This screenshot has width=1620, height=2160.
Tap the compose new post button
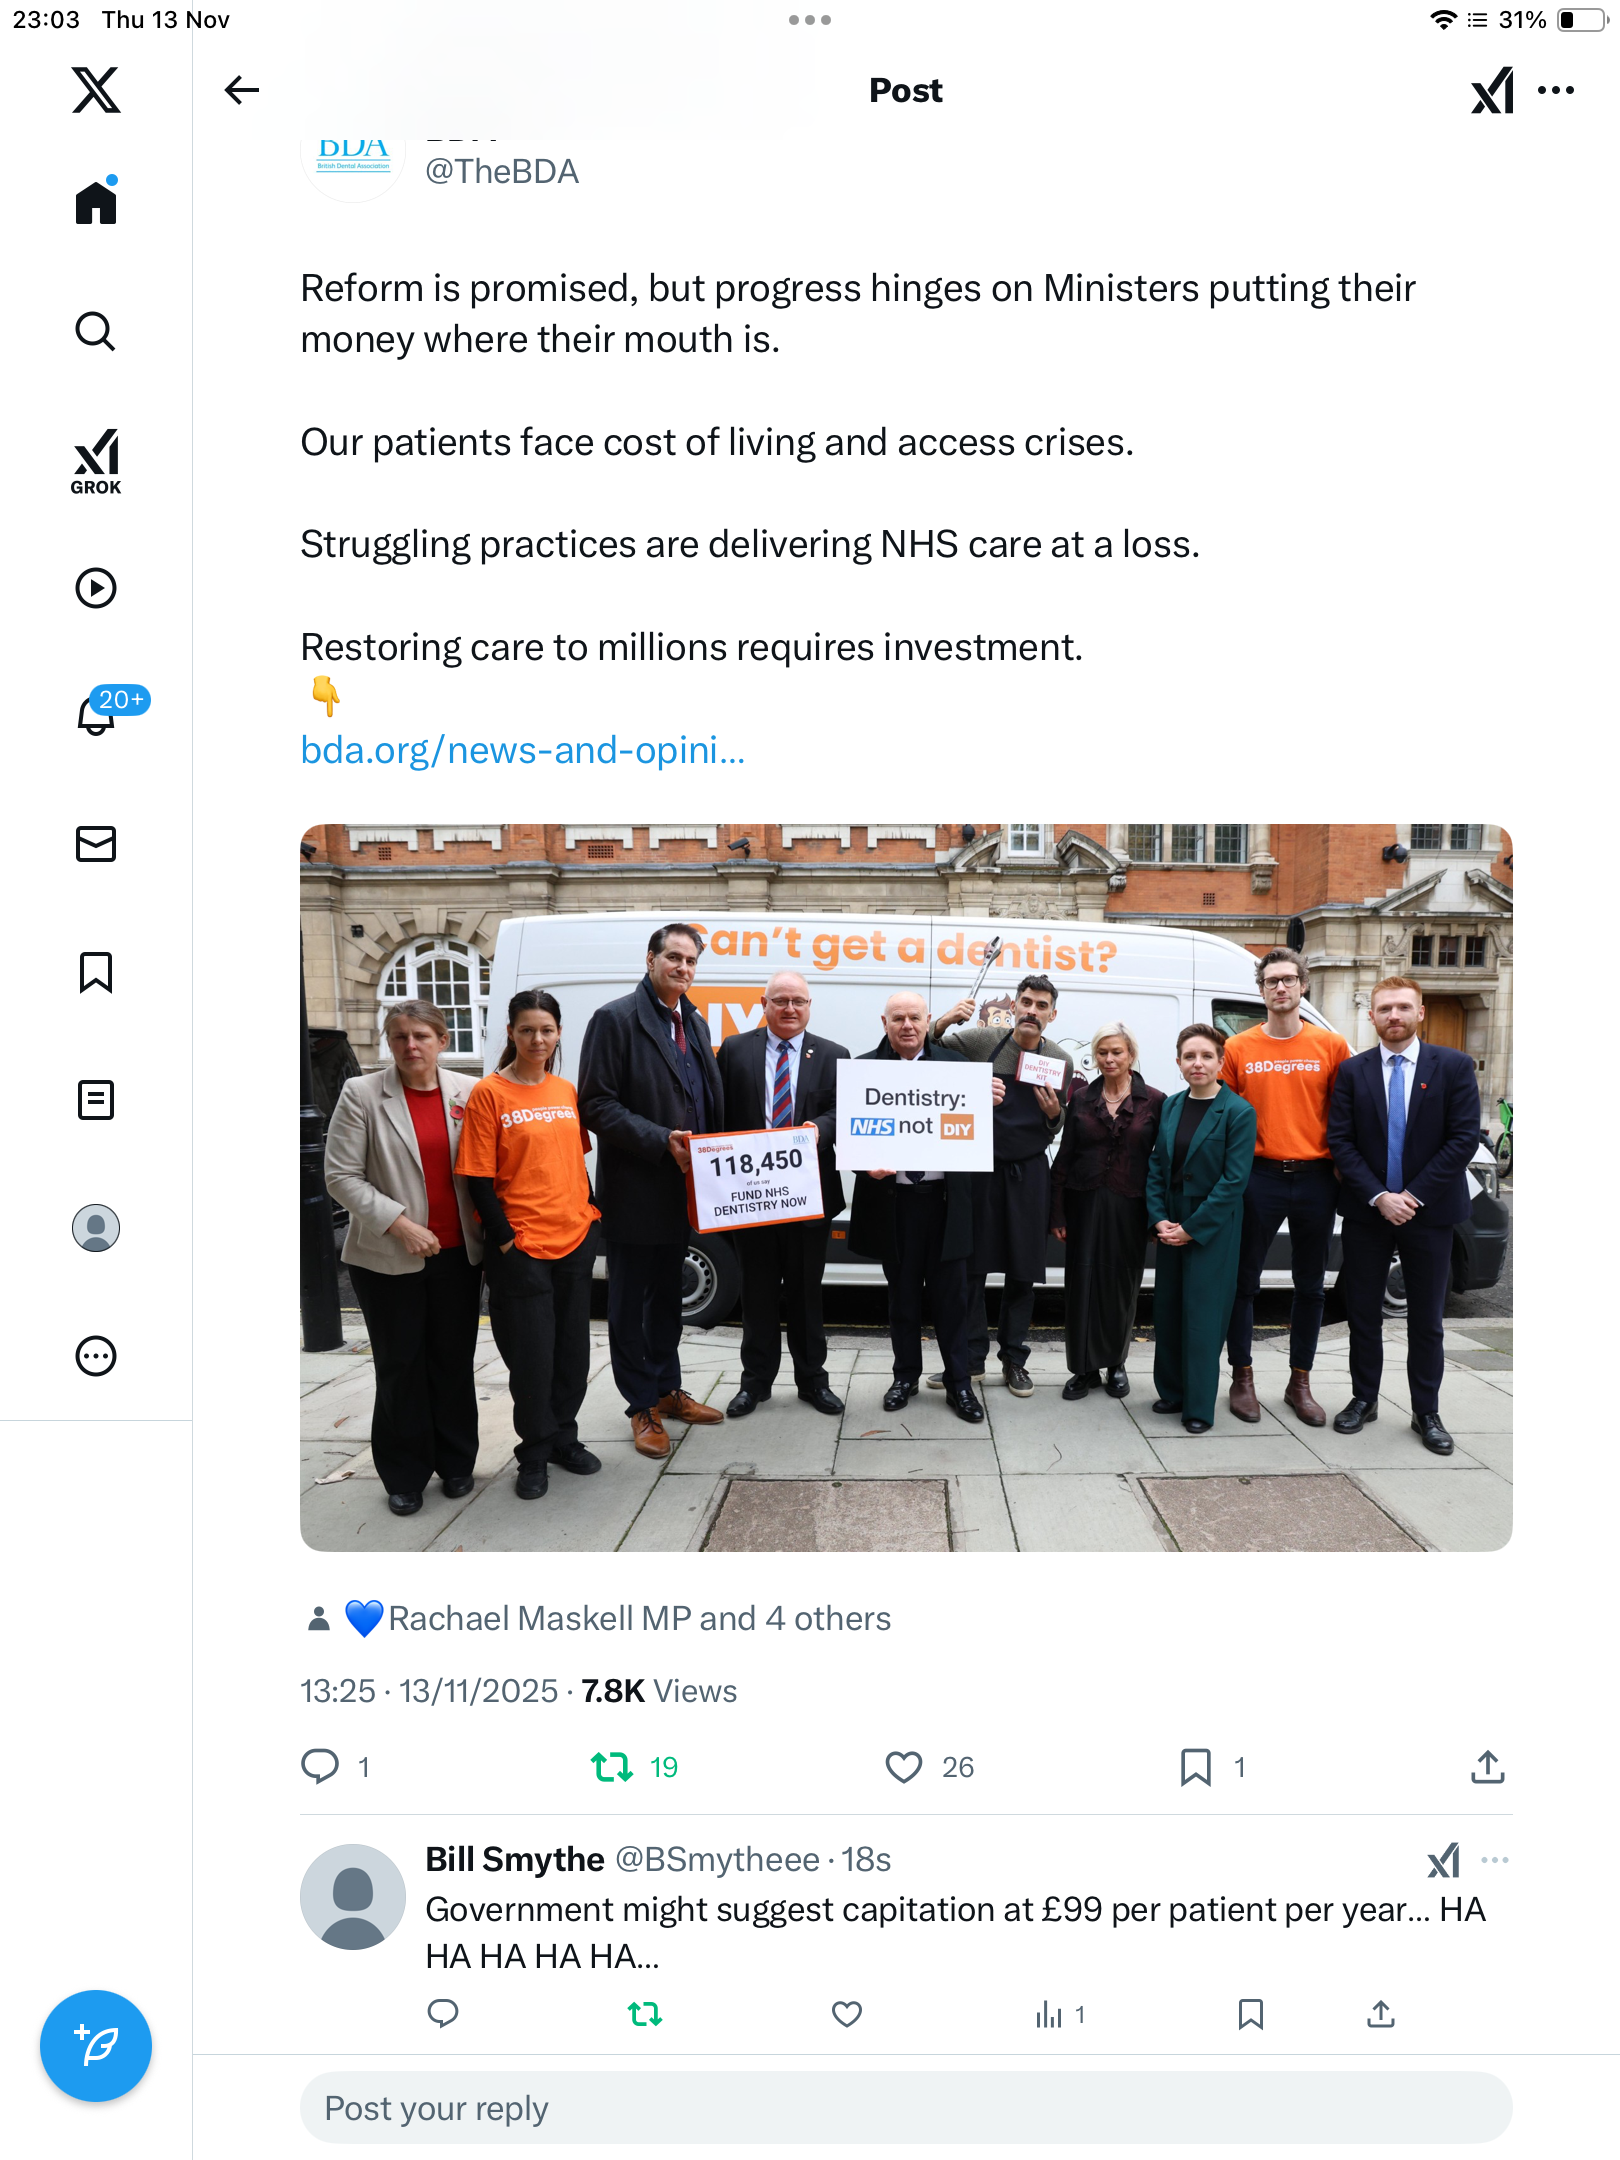96,2045
